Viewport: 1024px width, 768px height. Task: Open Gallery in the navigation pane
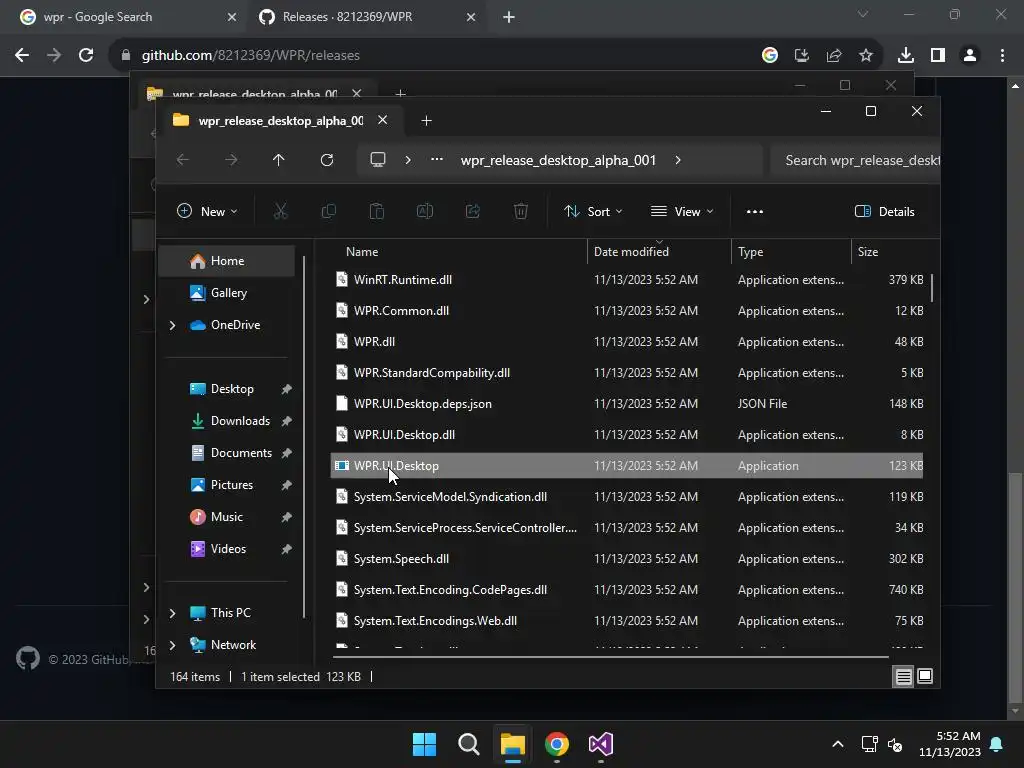pyautogui.click(x=227, y=293)
